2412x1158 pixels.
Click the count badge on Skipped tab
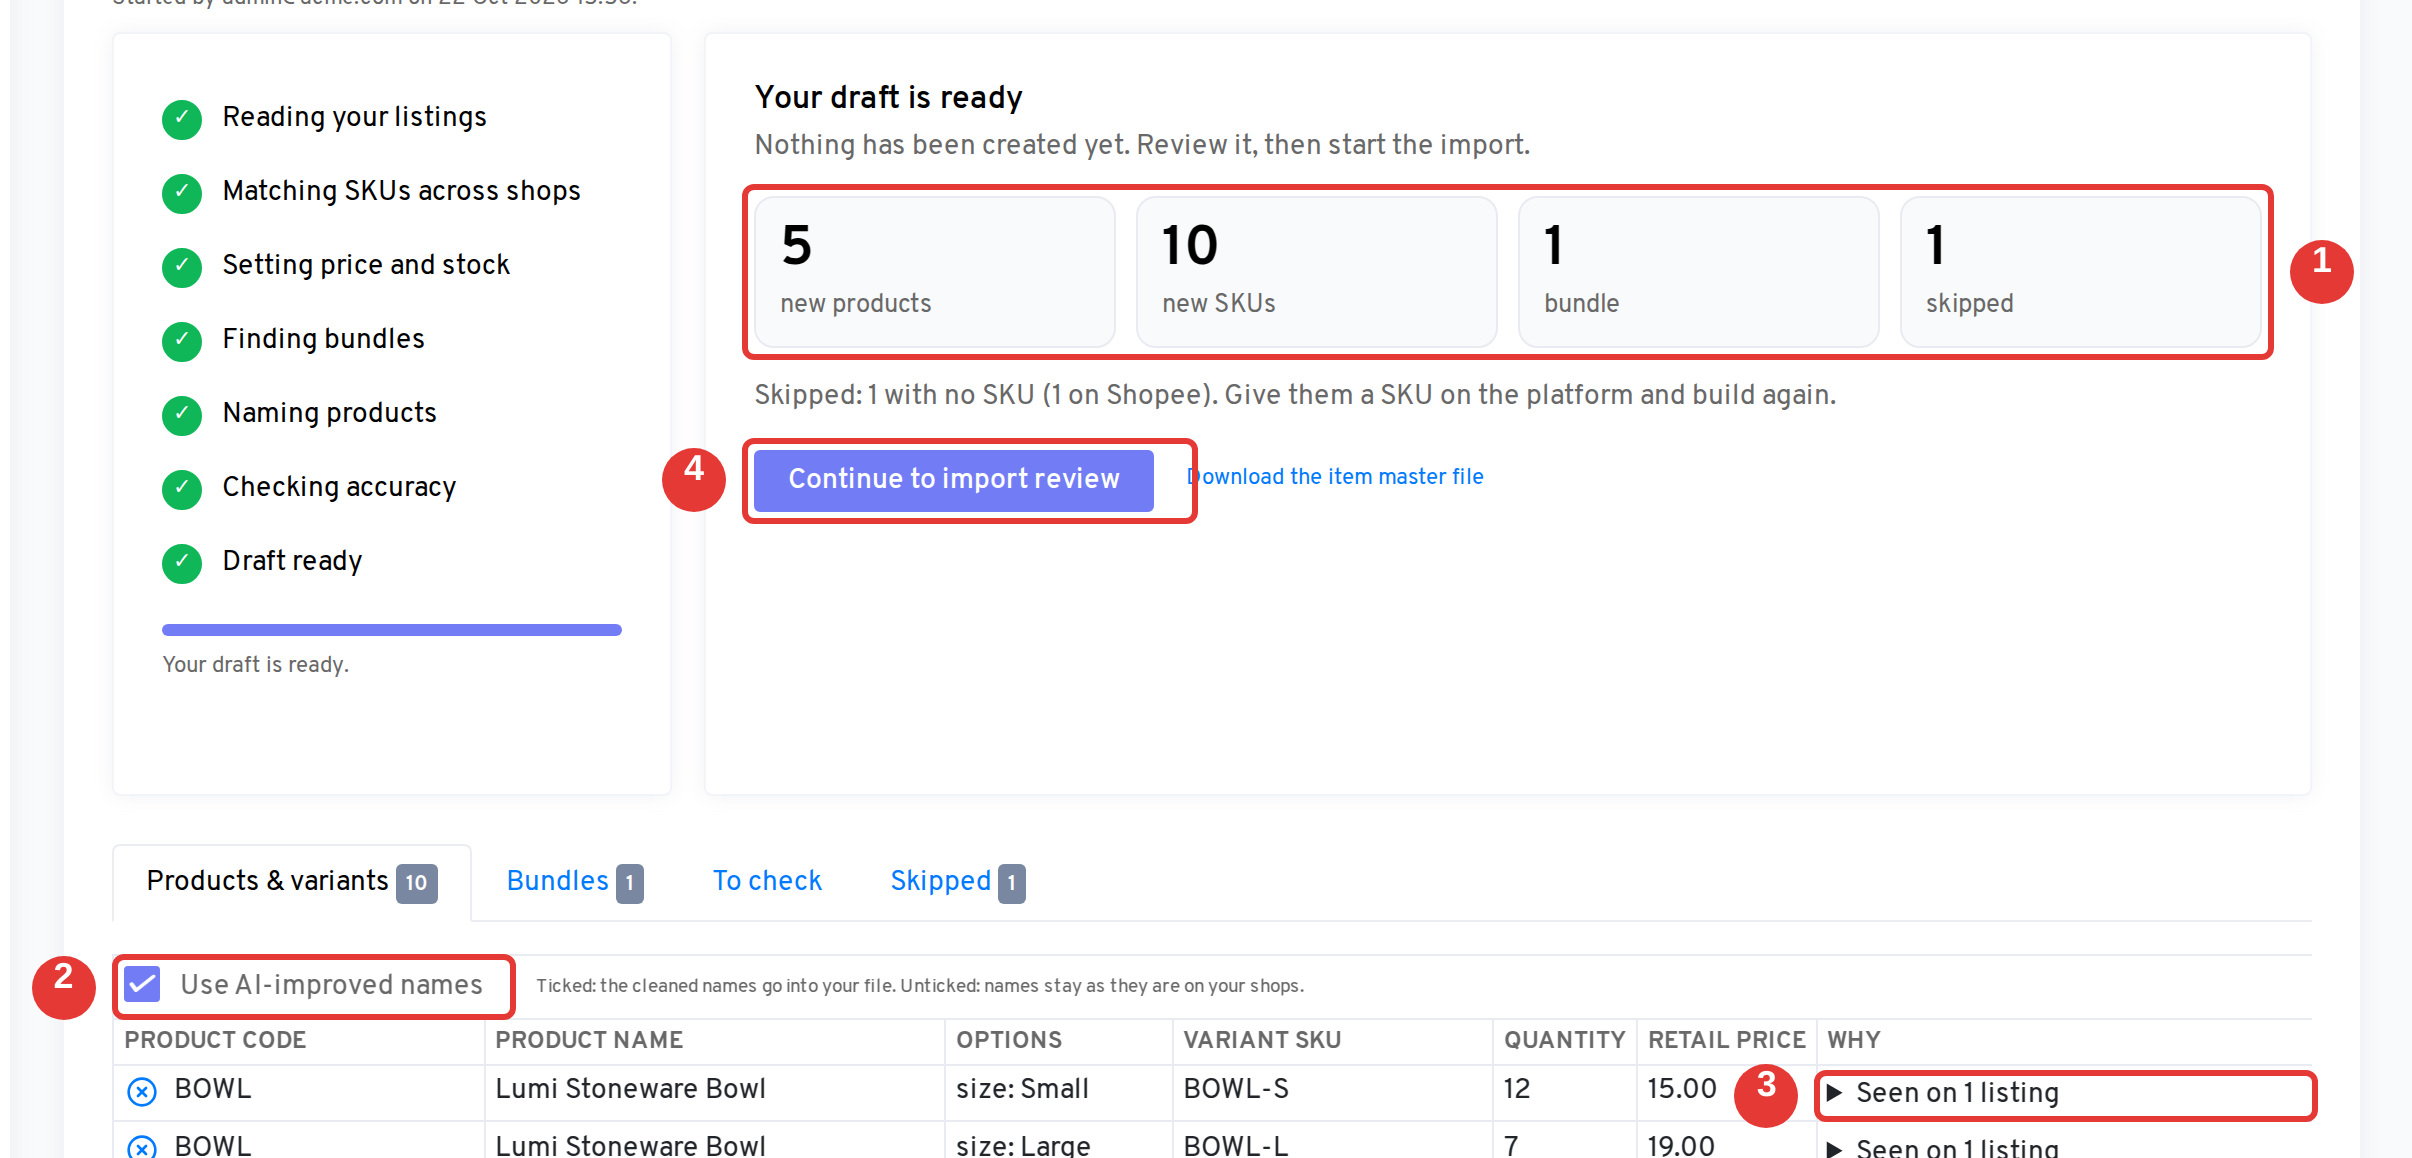tap(1012, 883)
